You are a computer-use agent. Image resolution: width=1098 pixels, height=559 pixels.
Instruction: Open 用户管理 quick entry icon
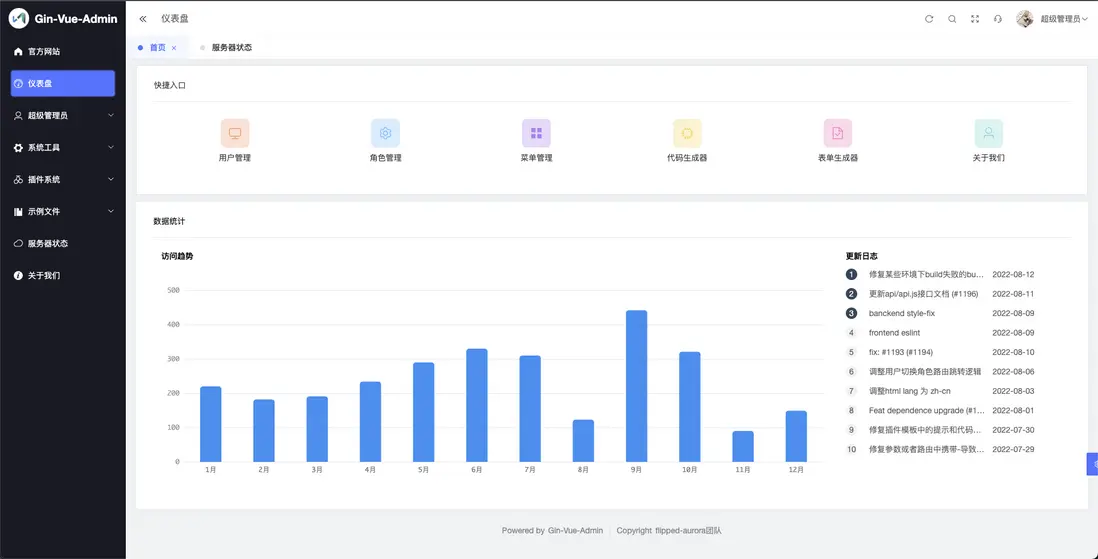tap(235, 133)
